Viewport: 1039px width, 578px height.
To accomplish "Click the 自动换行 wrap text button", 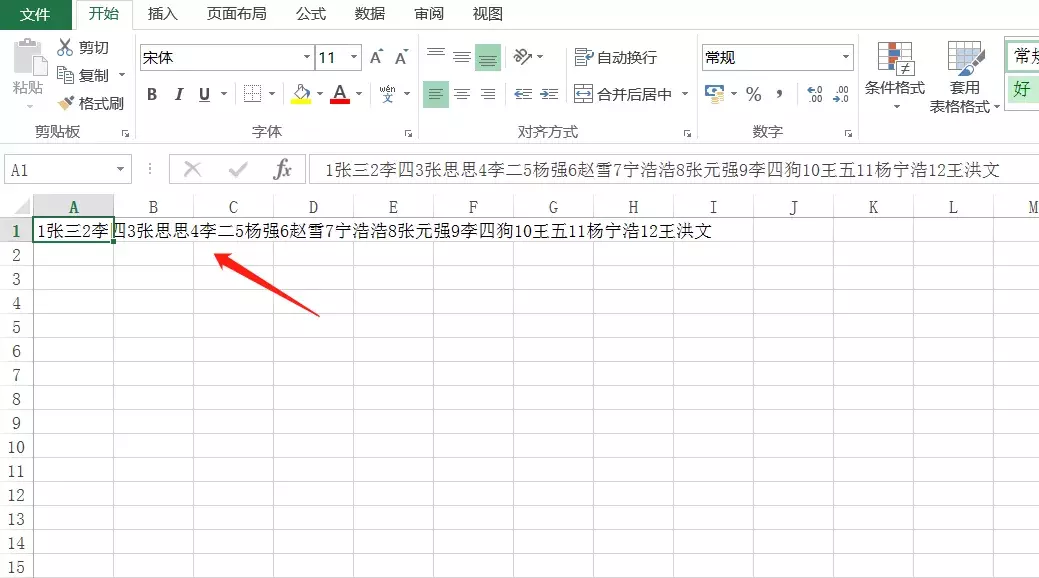I will pyautogui.click(x=616, y=58).
